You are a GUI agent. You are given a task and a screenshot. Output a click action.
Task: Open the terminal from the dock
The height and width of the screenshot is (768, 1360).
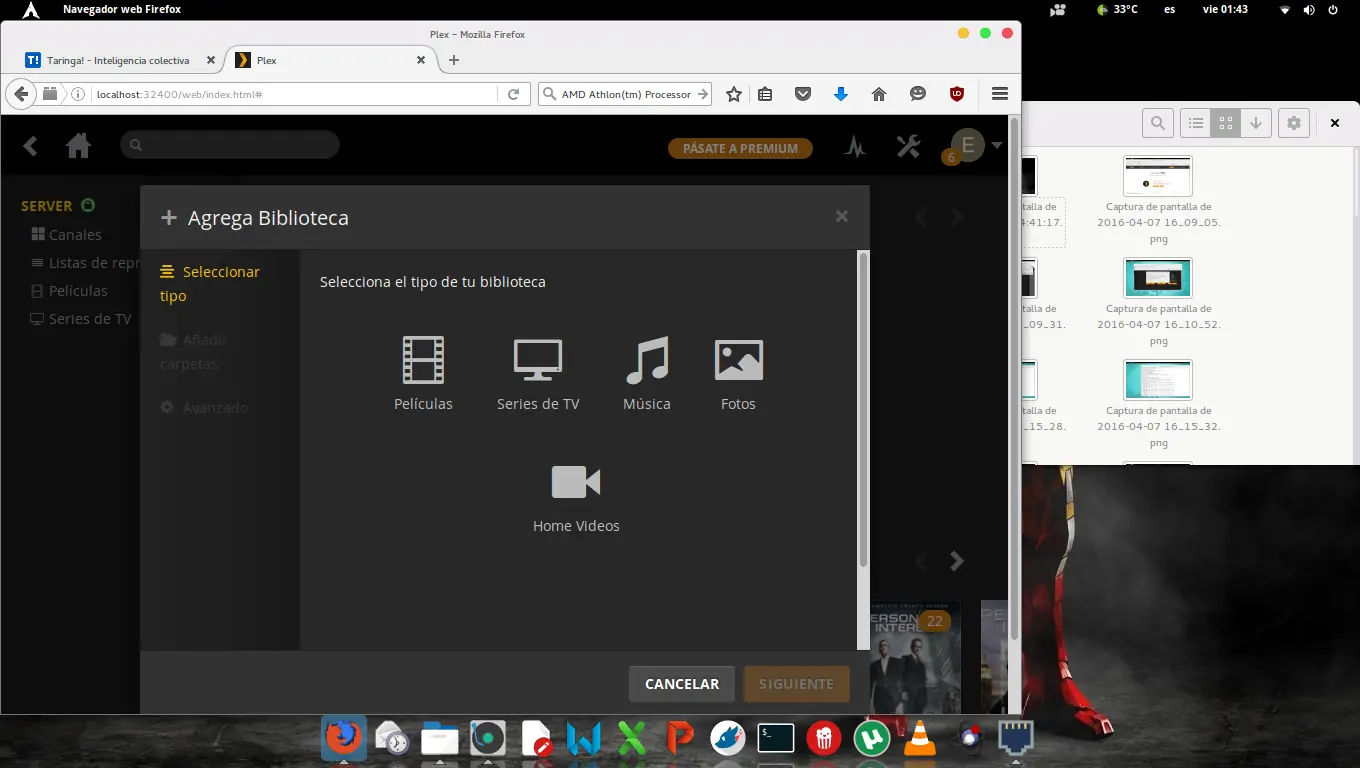click(776, 738)
